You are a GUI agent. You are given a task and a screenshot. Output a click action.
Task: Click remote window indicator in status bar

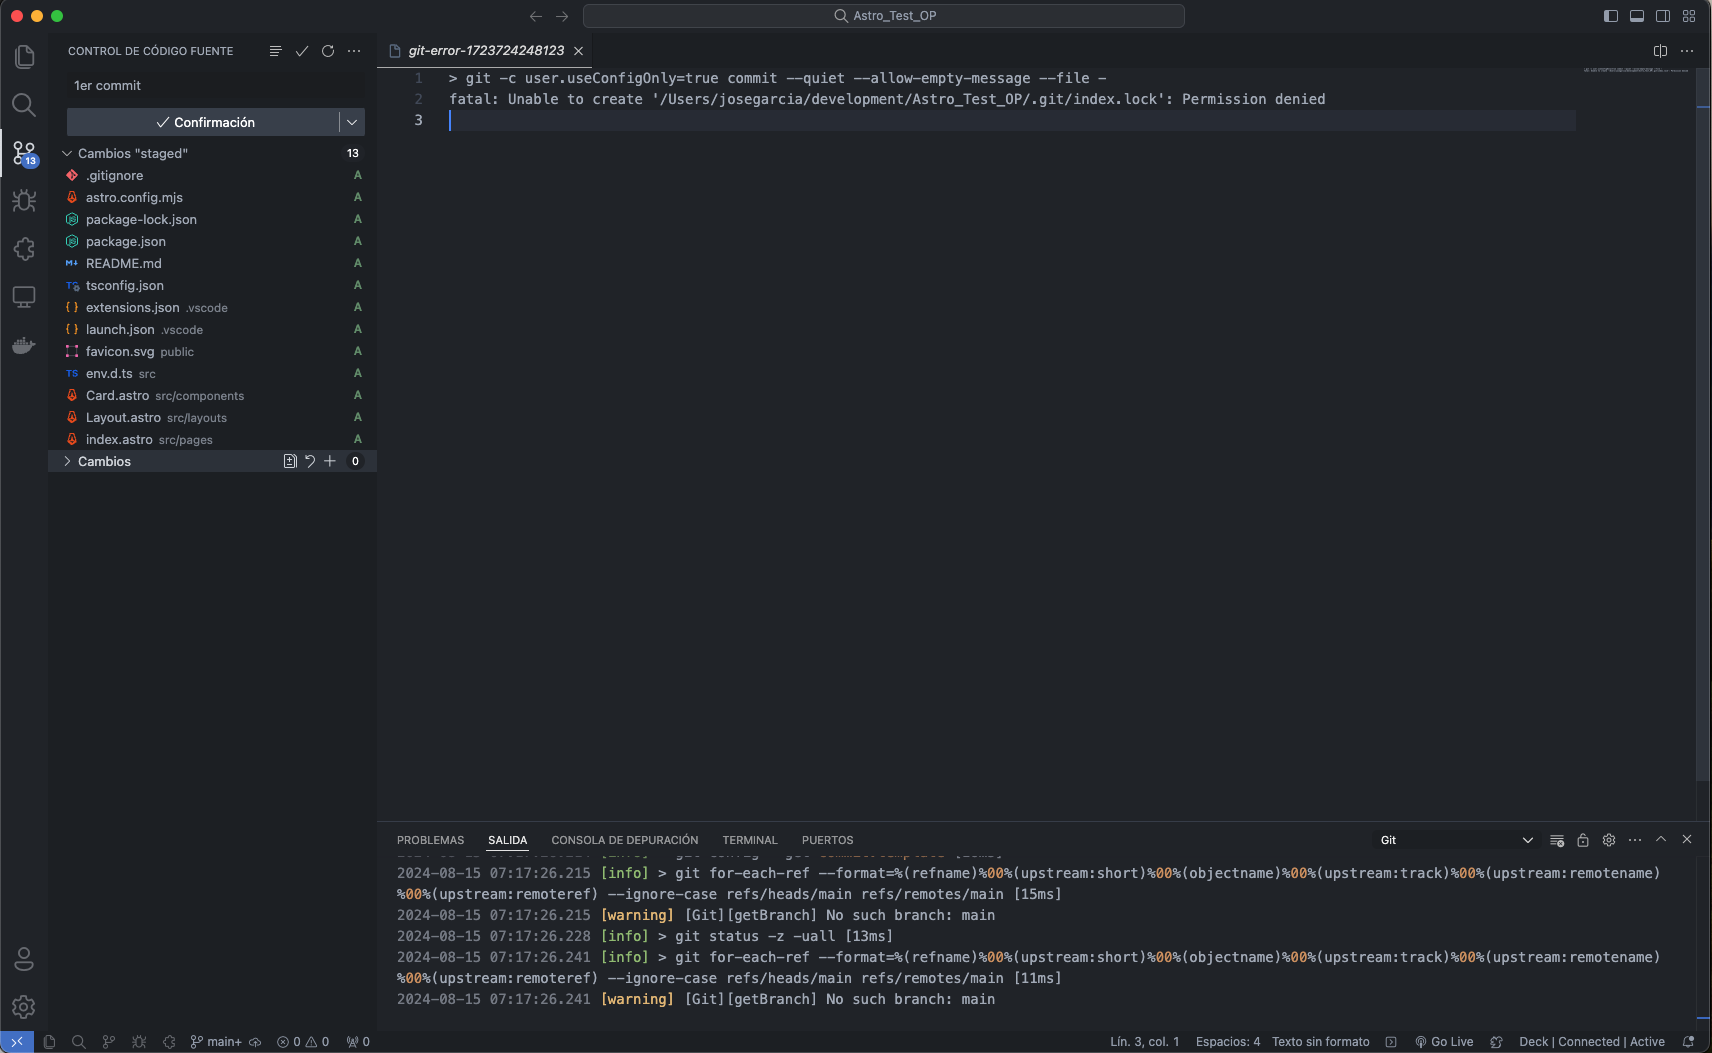[x=17, y=1042]
